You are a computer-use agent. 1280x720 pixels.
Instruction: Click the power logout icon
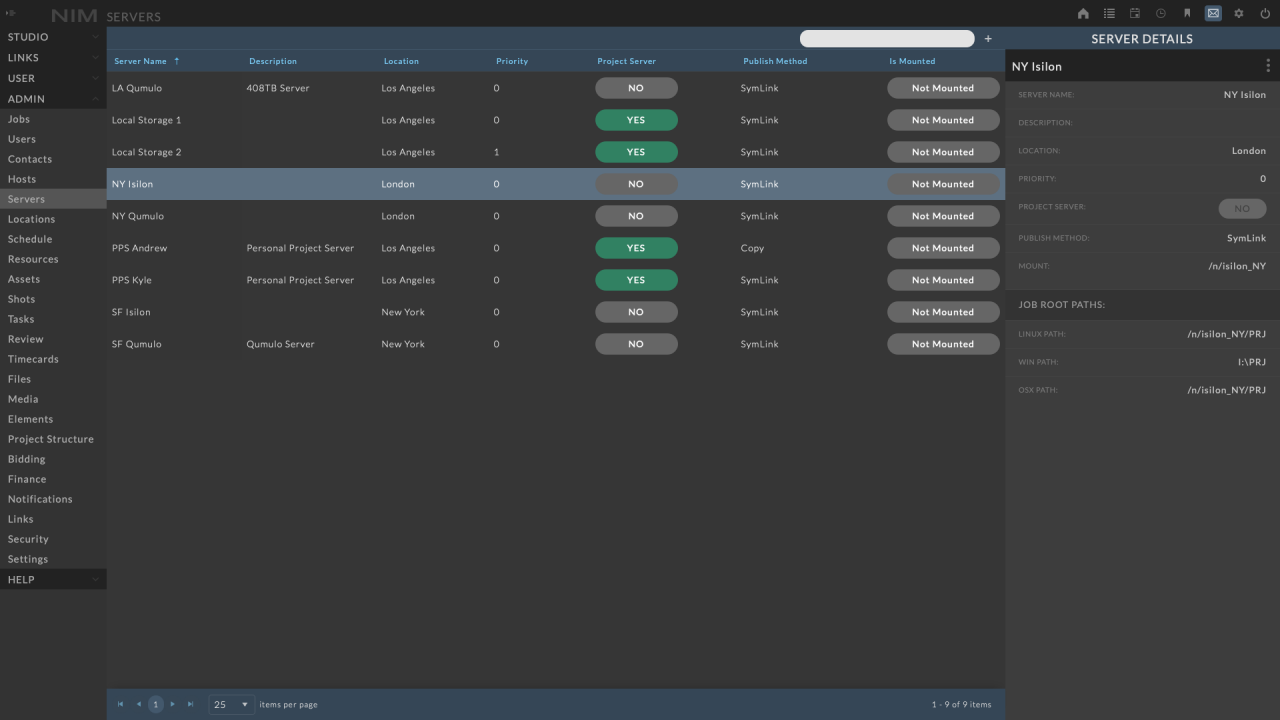(x=1265, y=14)
